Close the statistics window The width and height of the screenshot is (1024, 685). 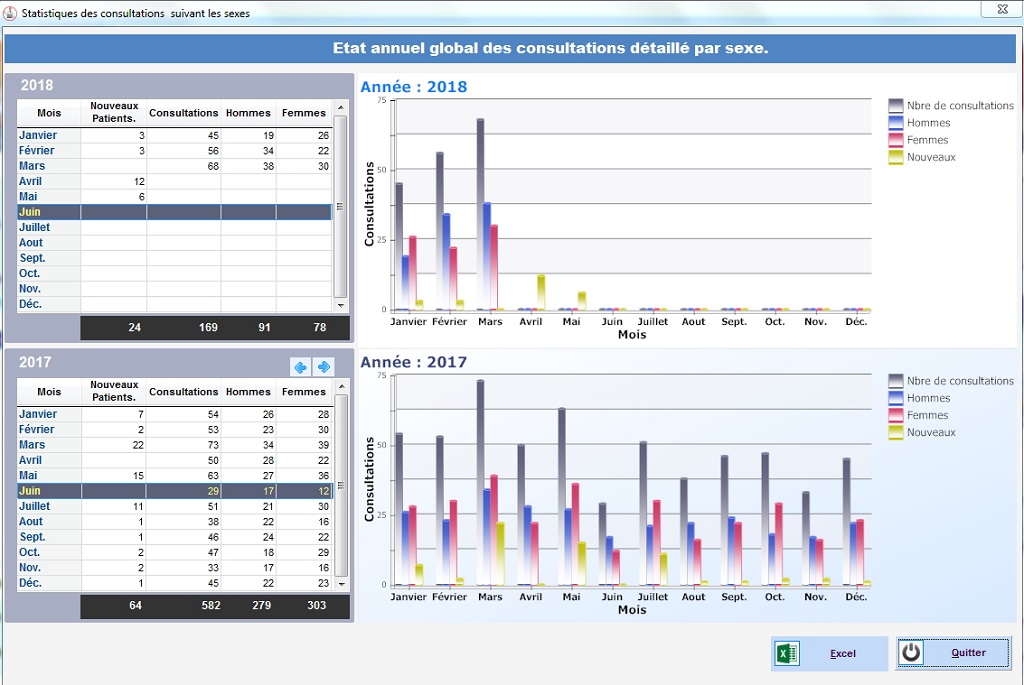994,9
